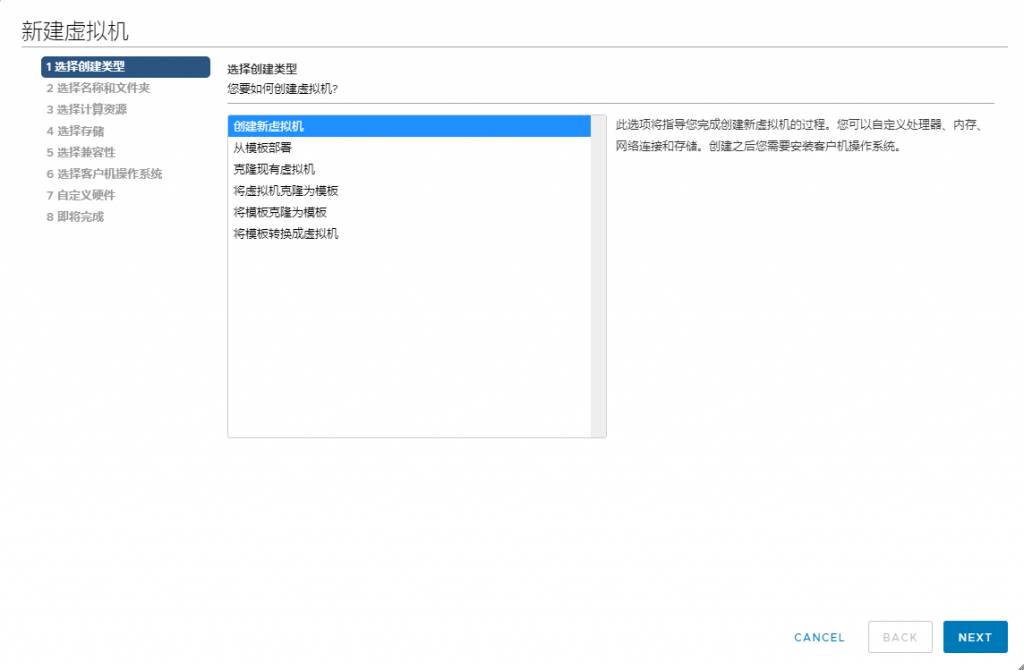
Task: Go to step 8 即将完成
Action: [74, 217]
